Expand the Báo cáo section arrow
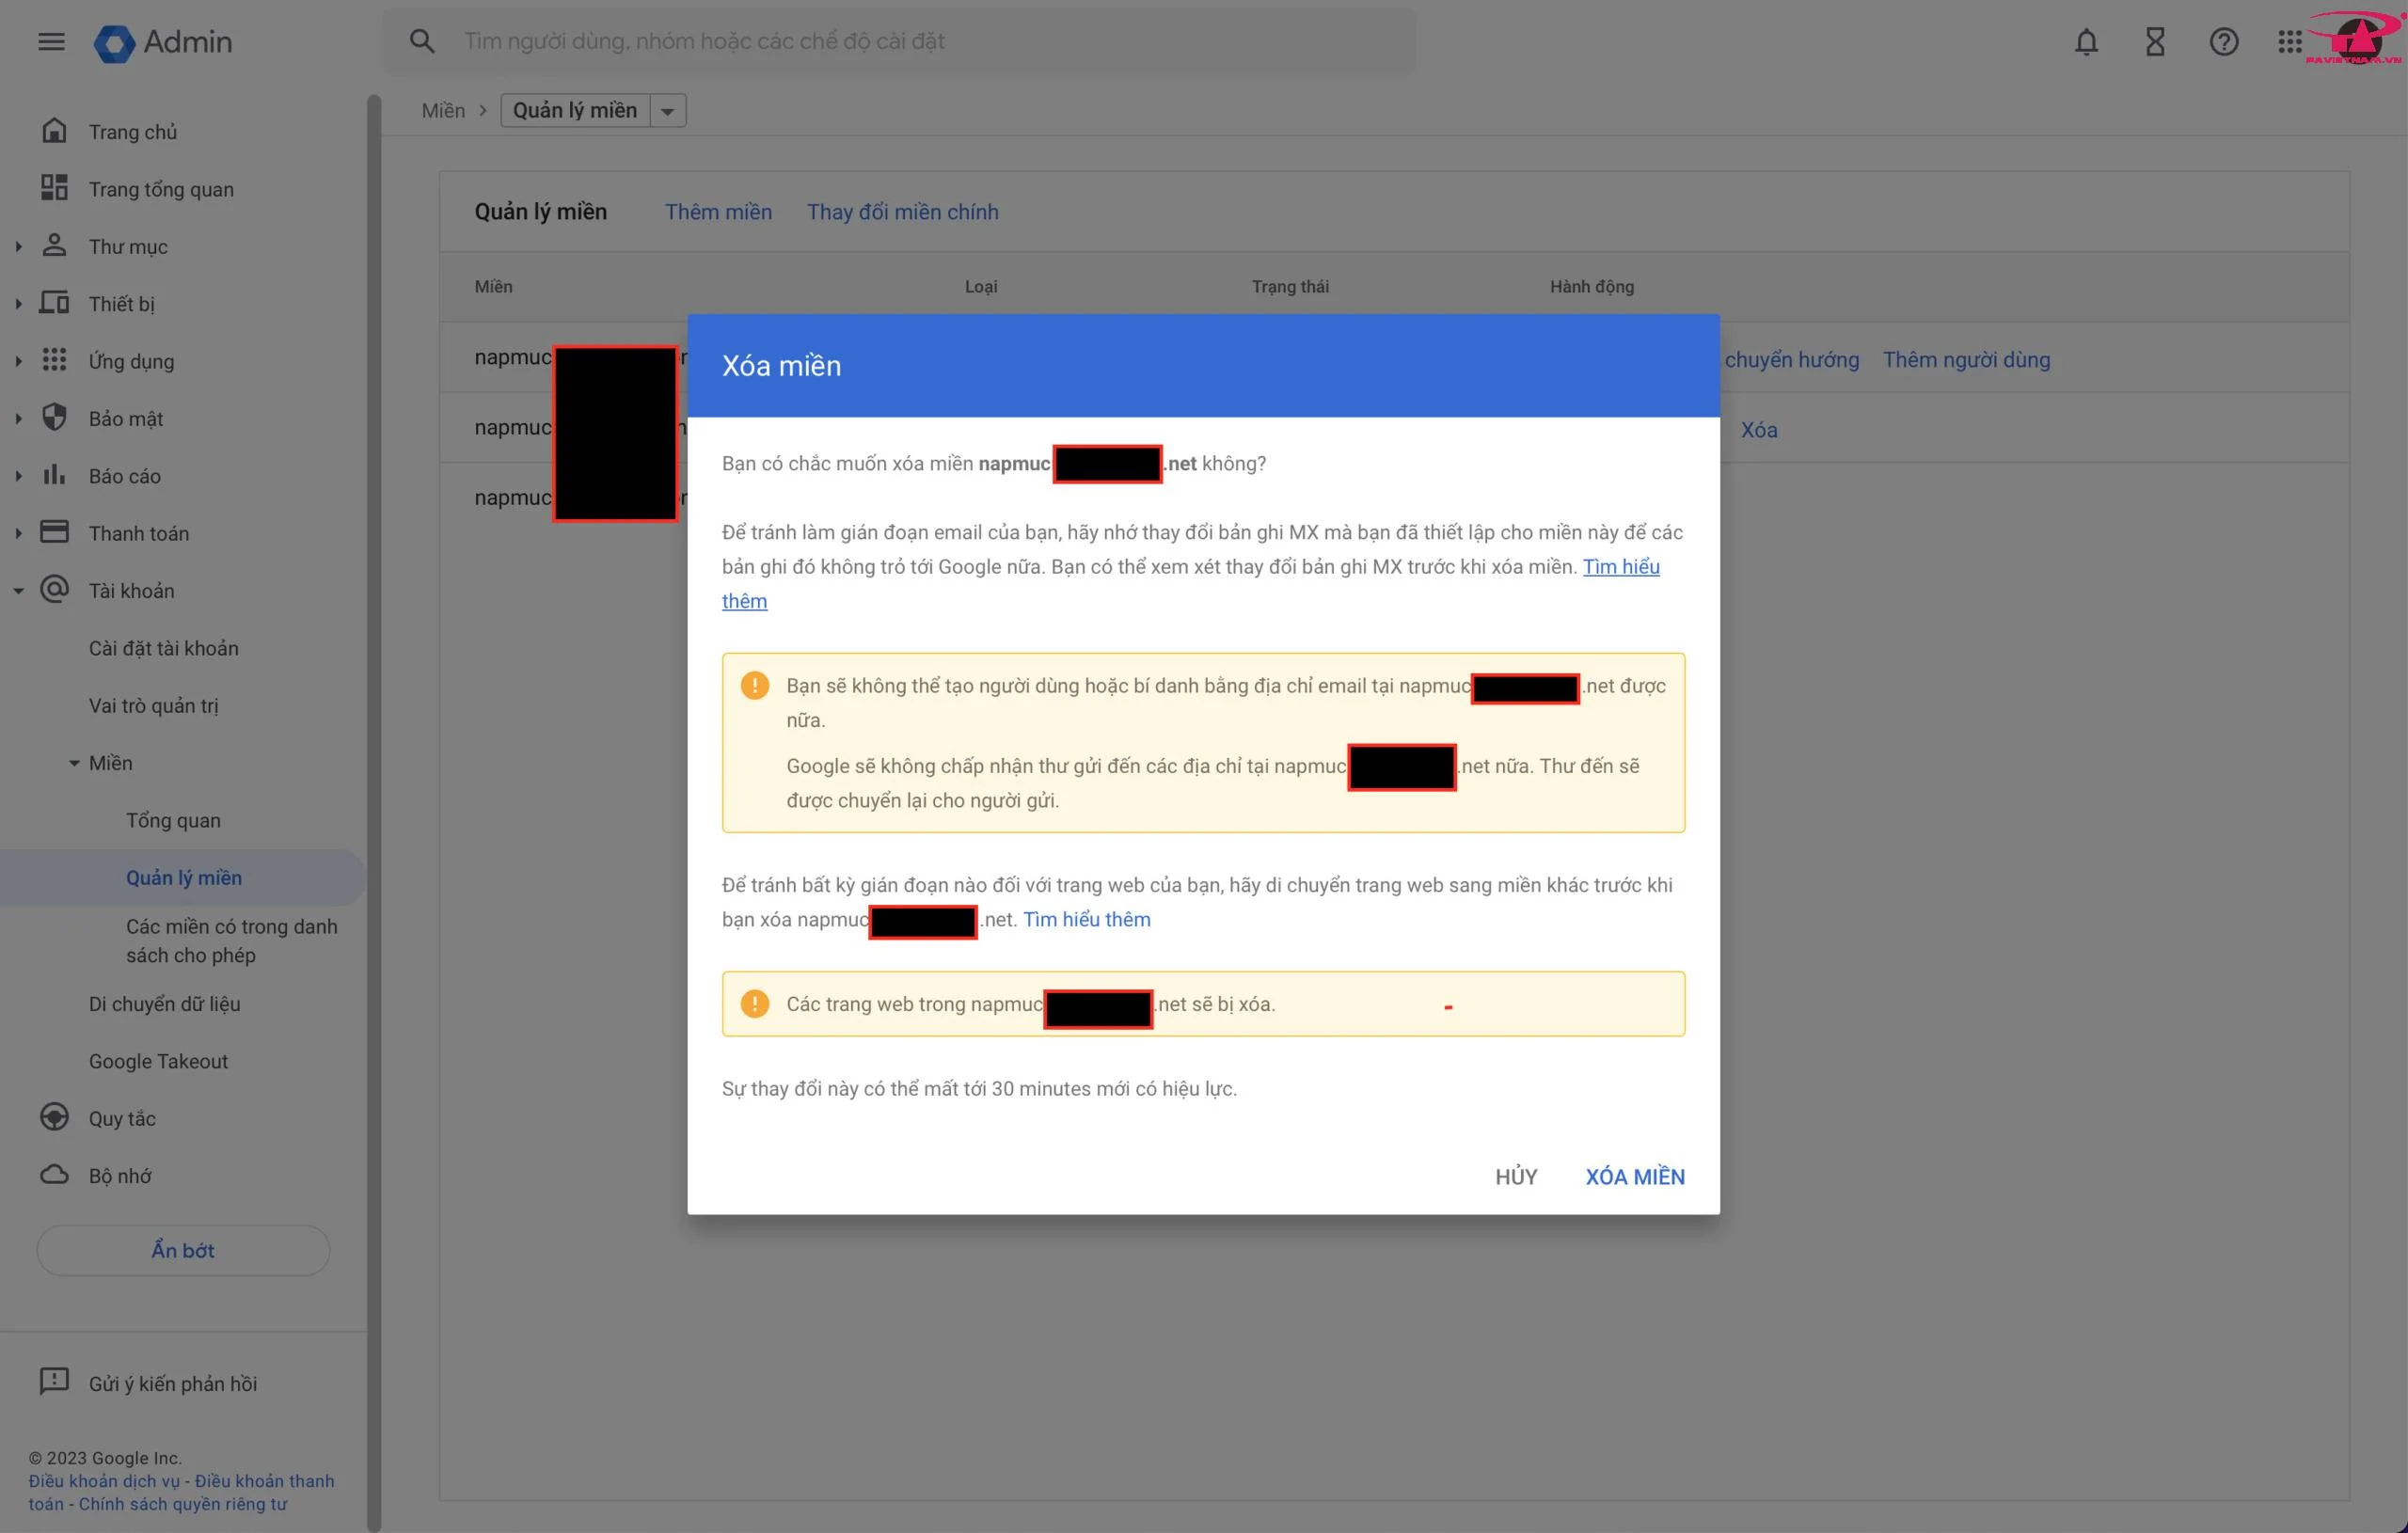 click(18, 476)
